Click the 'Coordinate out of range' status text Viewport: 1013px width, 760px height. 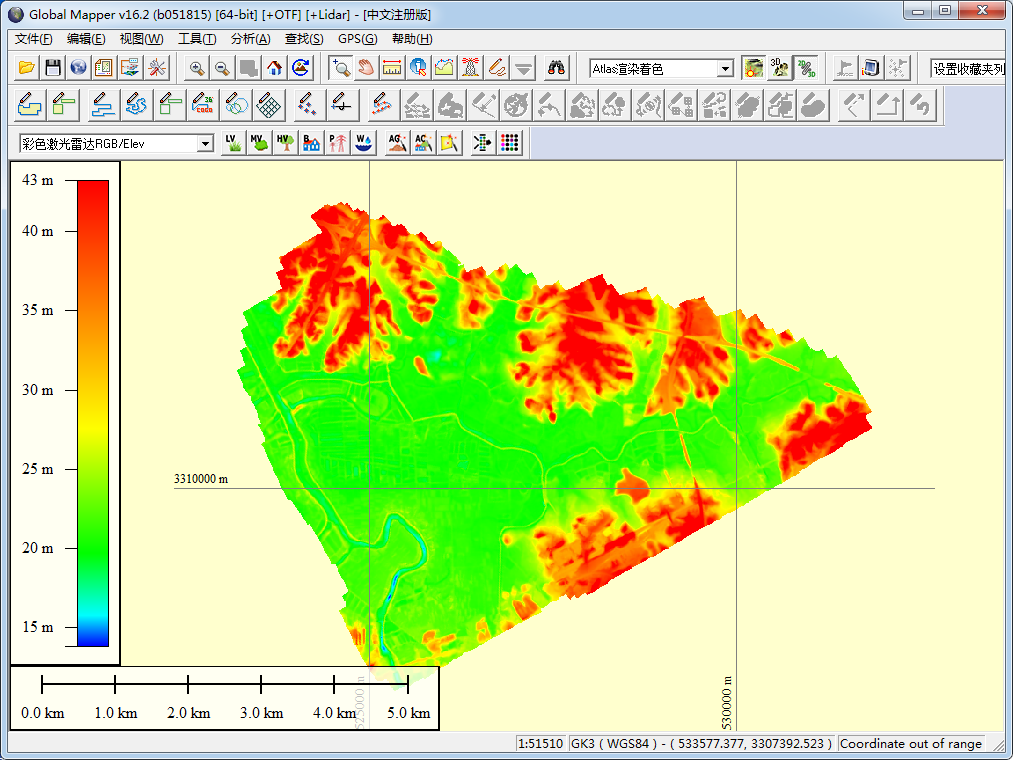pyautogui.click(x=910, y=743)
